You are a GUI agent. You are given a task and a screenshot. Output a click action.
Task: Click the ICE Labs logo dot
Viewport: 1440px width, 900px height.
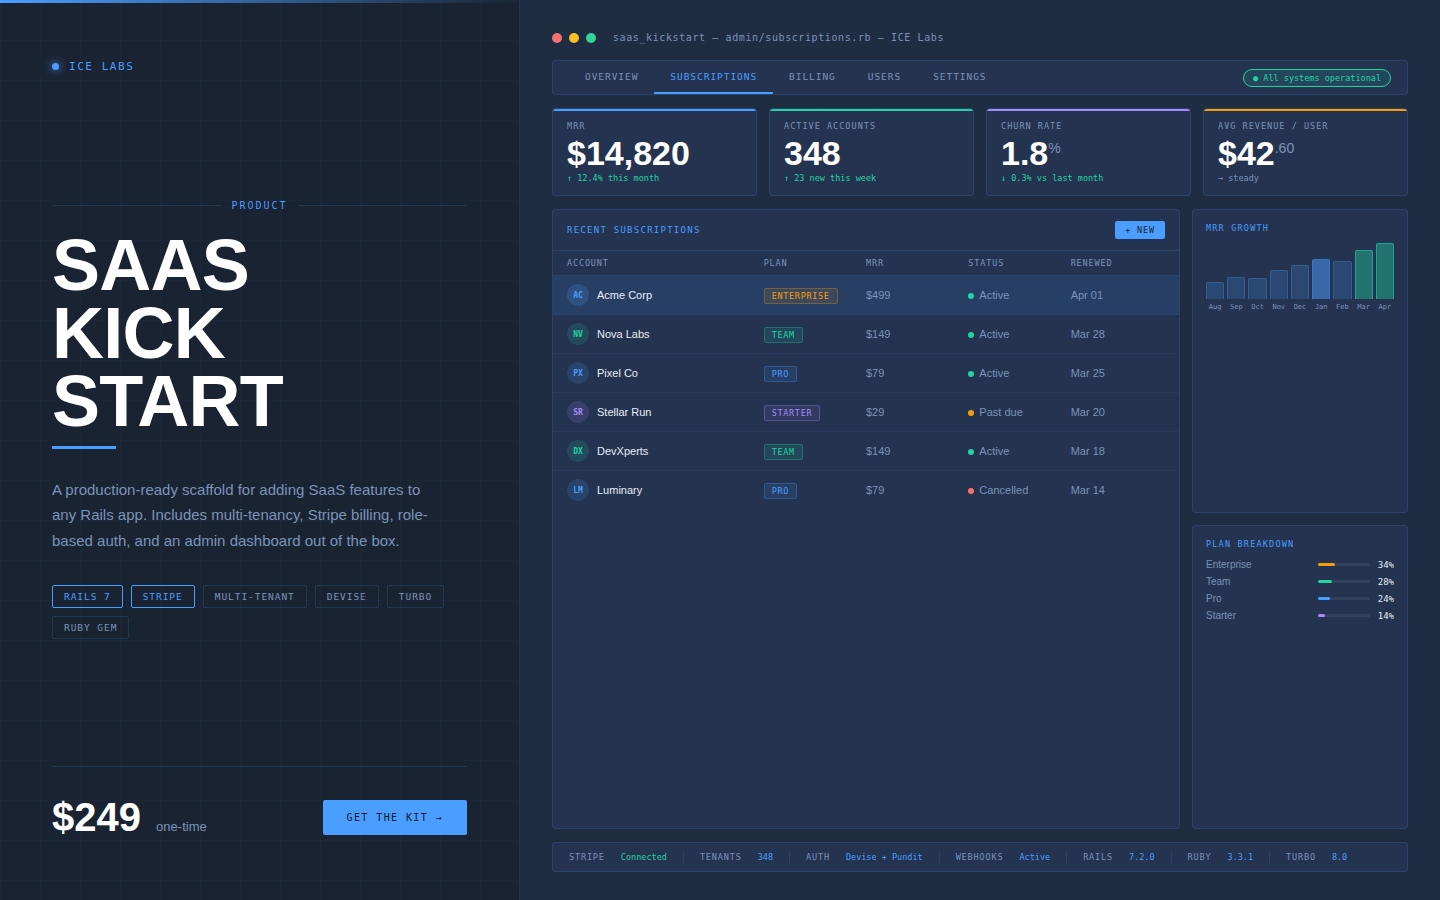(x=55, y=66)
